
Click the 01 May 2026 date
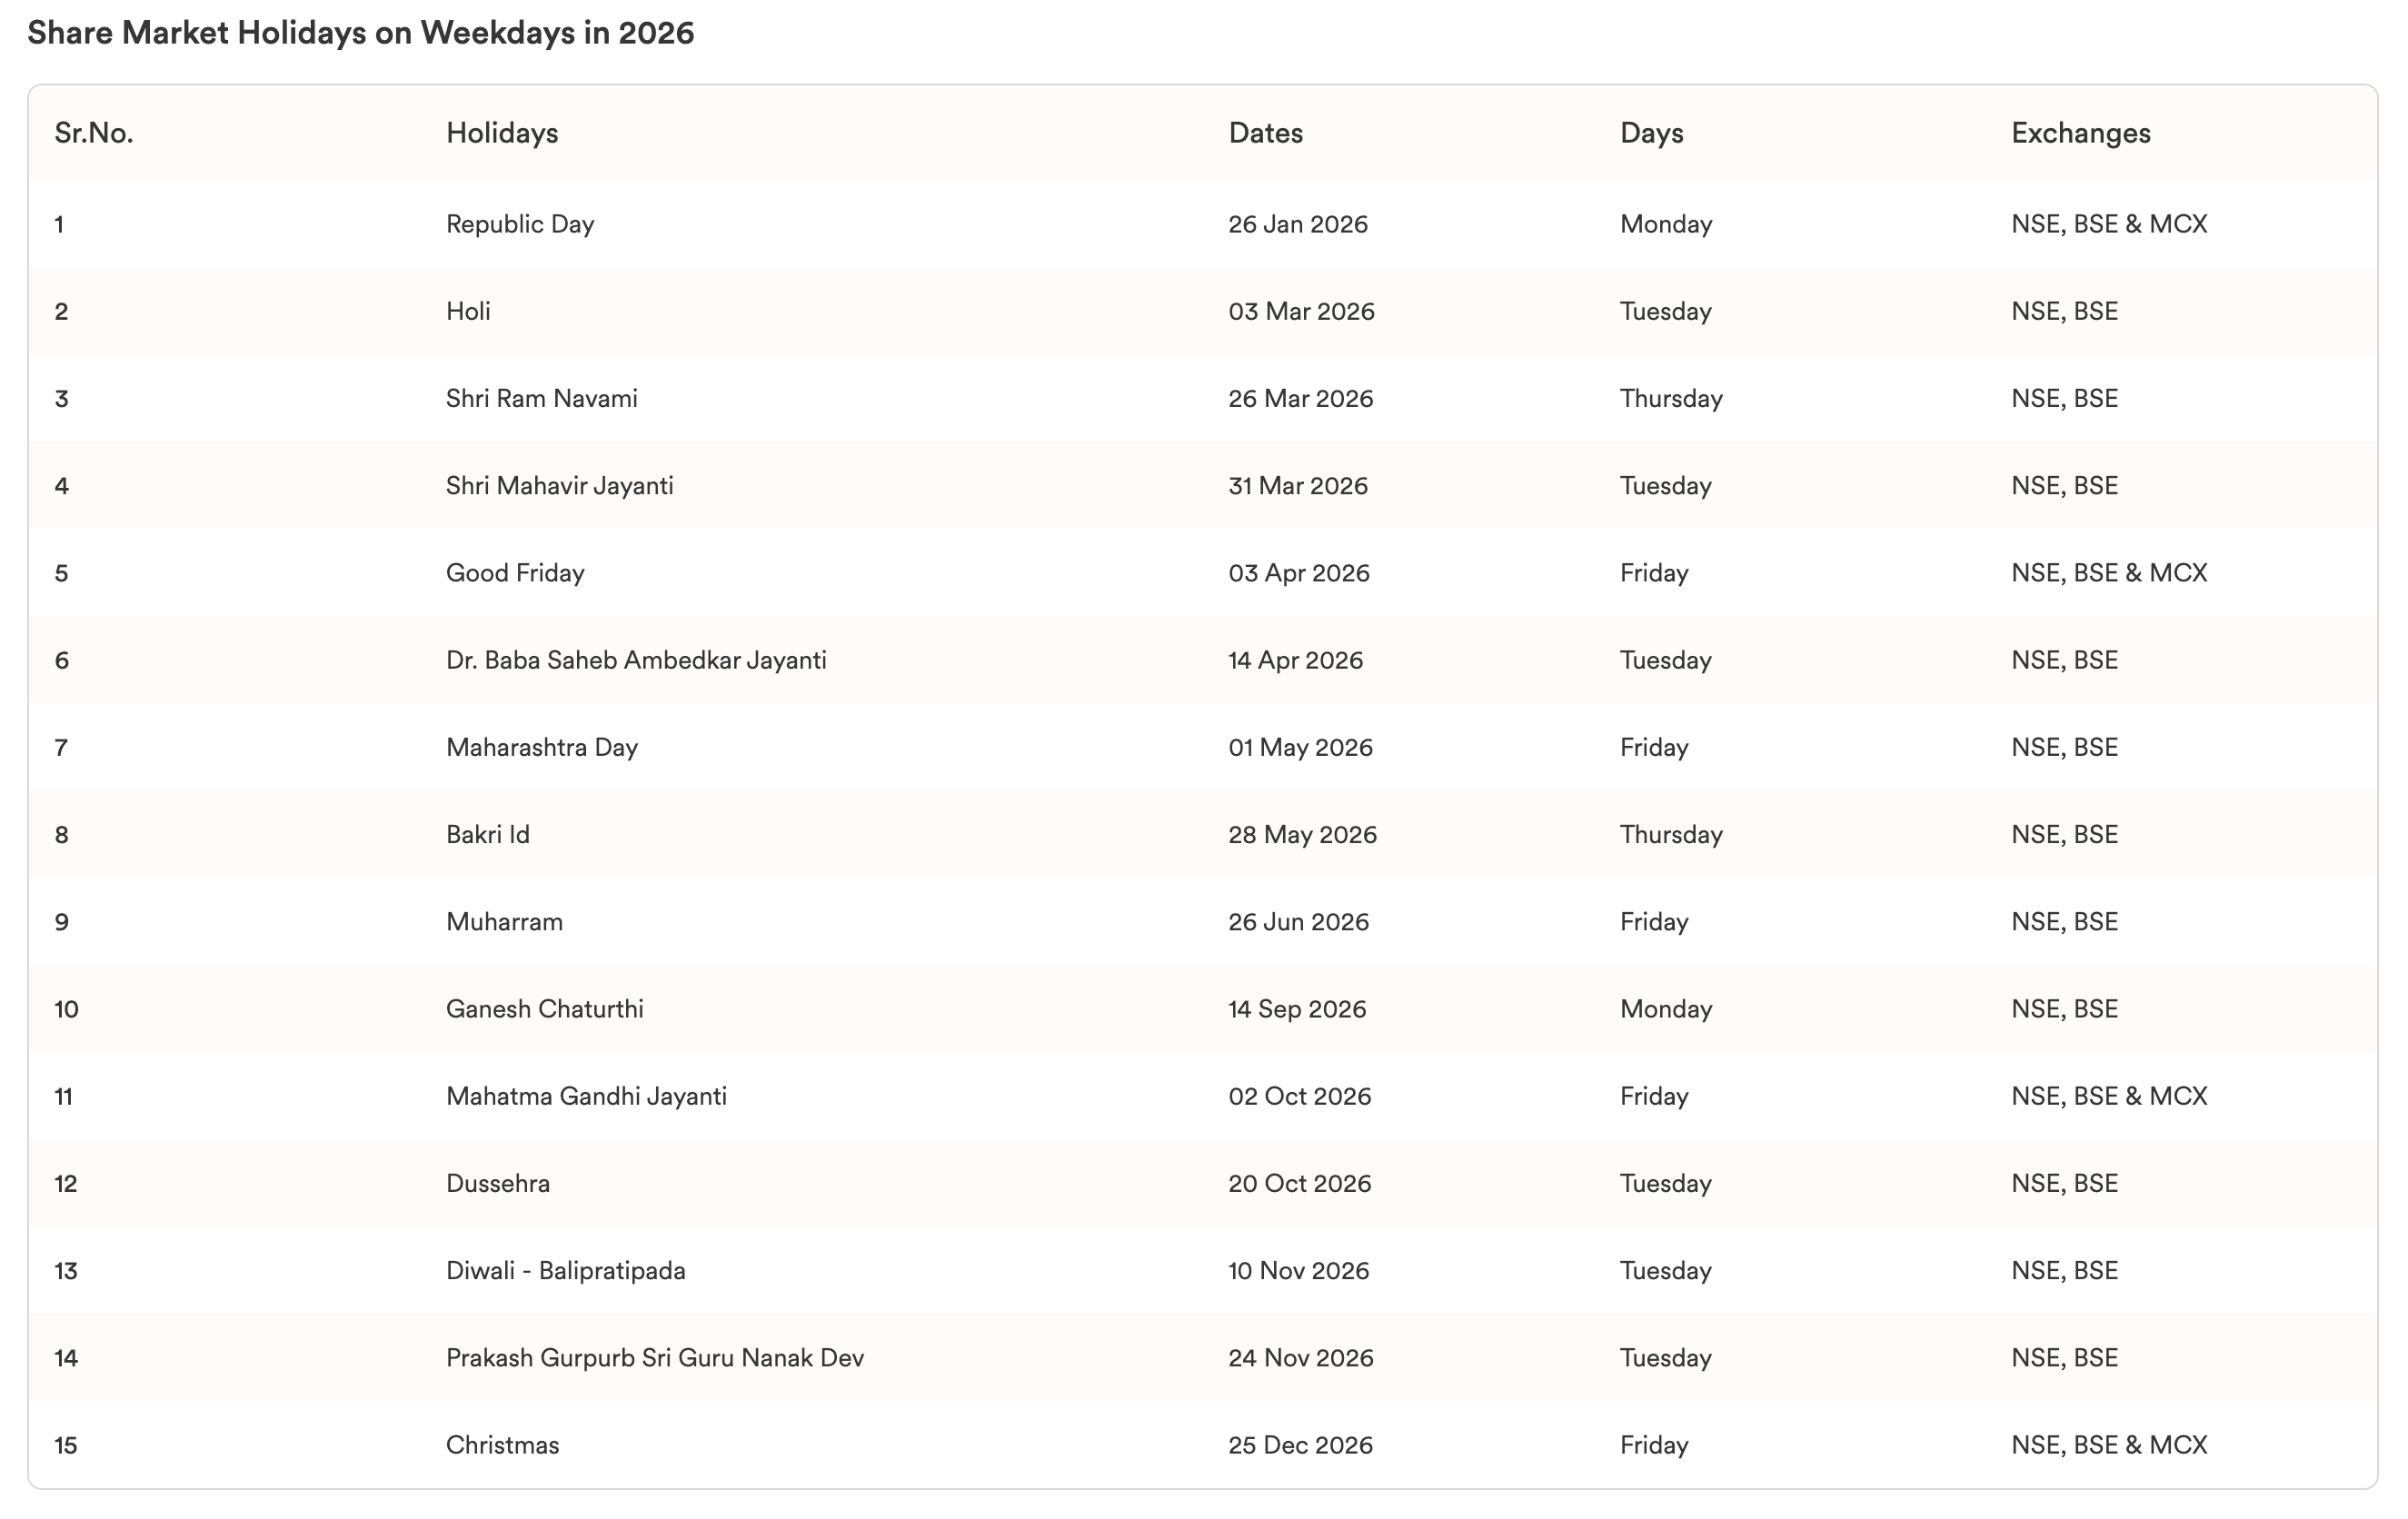1300,747
